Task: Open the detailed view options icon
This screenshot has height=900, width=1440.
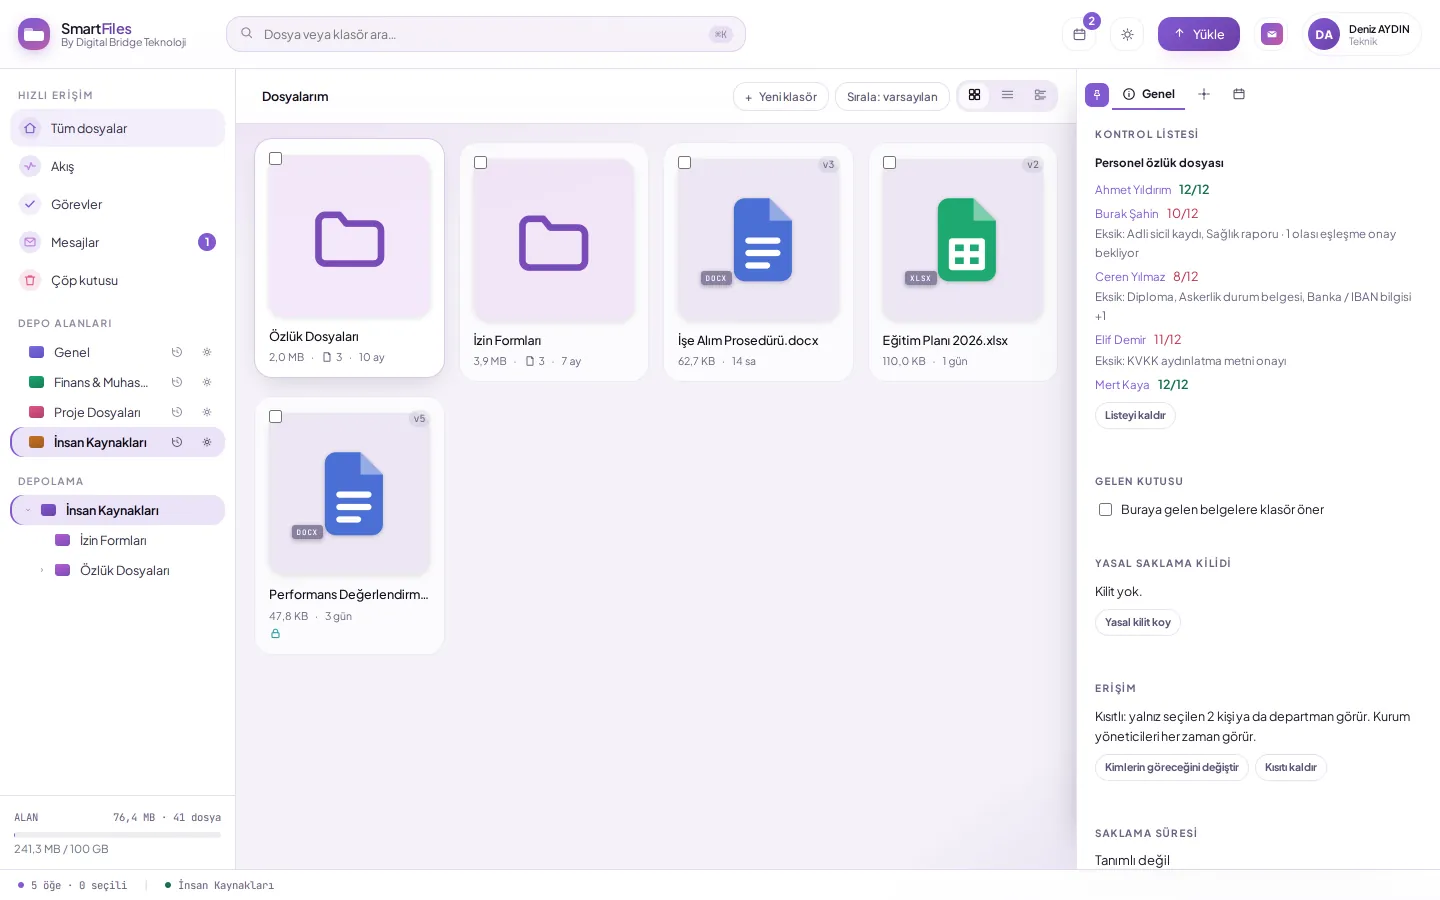Action: pyautogui.click(x=1040, y=95)
